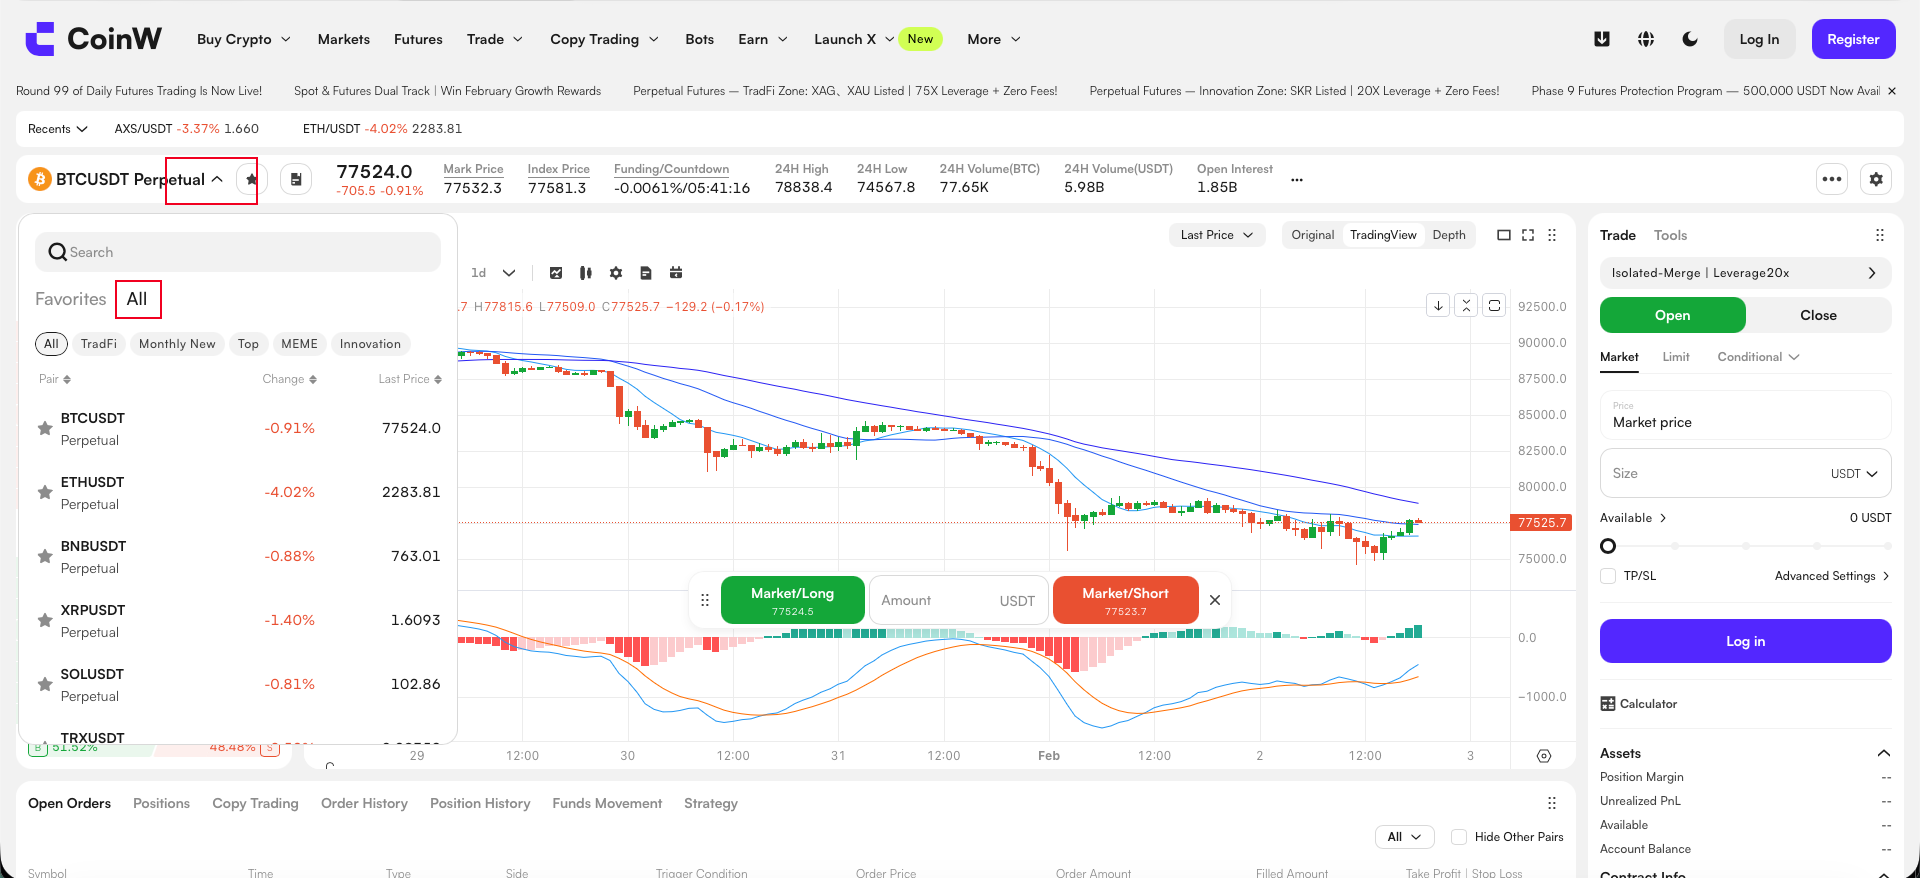Image resolution: width=1920 pixels, height=878 pixels.
Task: Expand the Buy Crypto menu
Action: pos(244,39)
